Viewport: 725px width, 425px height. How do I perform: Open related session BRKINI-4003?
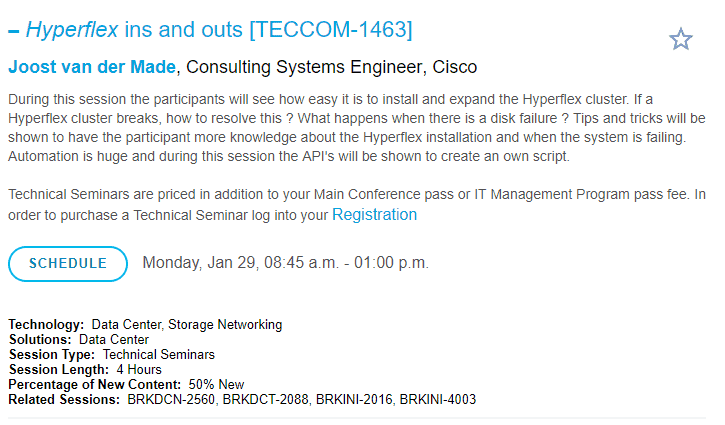[437, 400]
